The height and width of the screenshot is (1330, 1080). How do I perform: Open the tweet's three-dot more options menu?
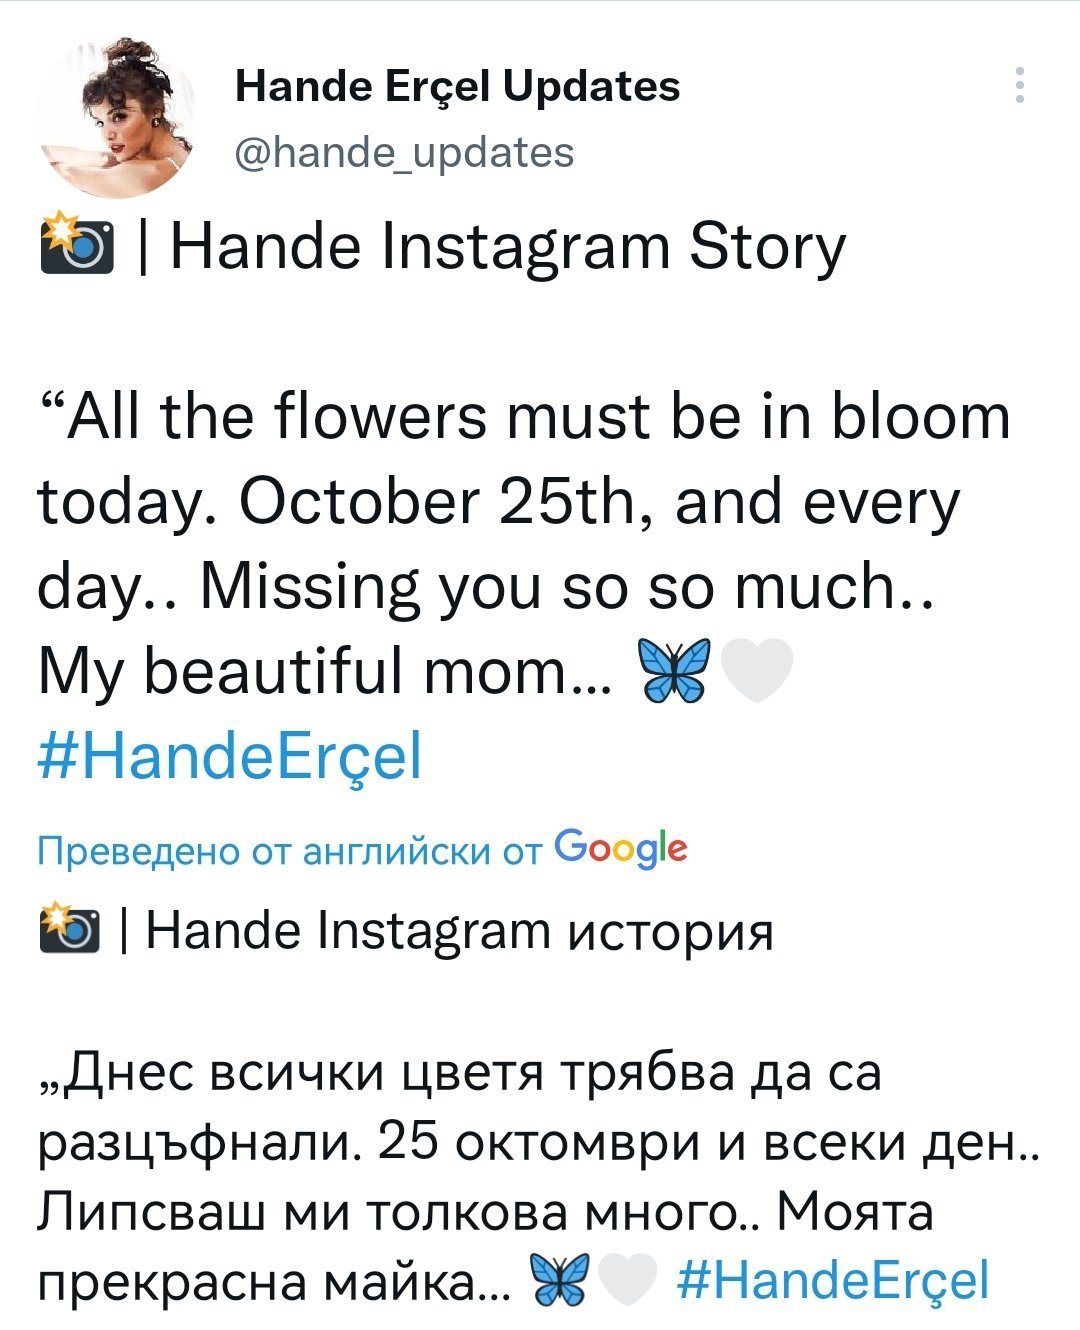point(1019,86)
